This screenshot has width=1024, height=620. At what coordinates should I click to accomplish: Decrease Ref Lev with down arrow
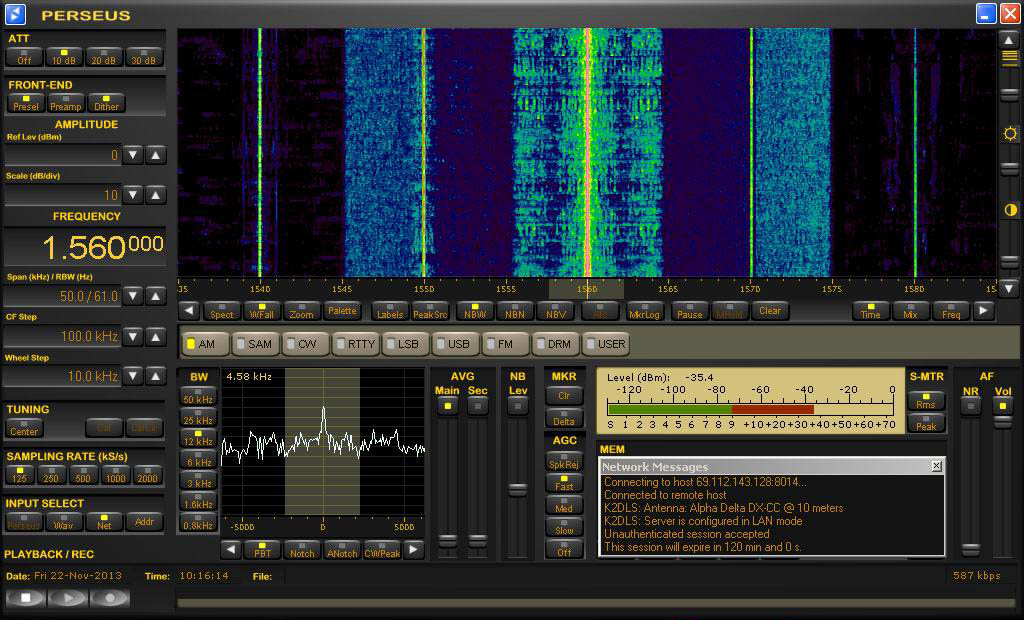133,155
